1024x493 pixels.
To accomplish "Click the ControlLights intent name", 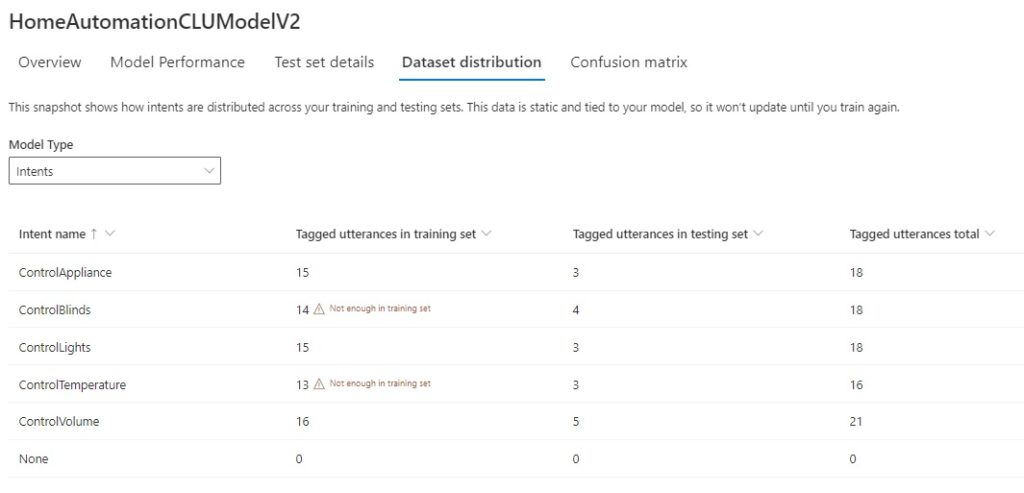I will [x=54, y=347].
